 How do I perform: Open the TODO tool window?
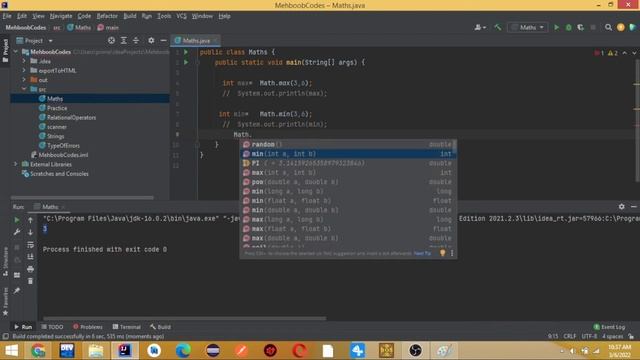click(x=52, y=327)
